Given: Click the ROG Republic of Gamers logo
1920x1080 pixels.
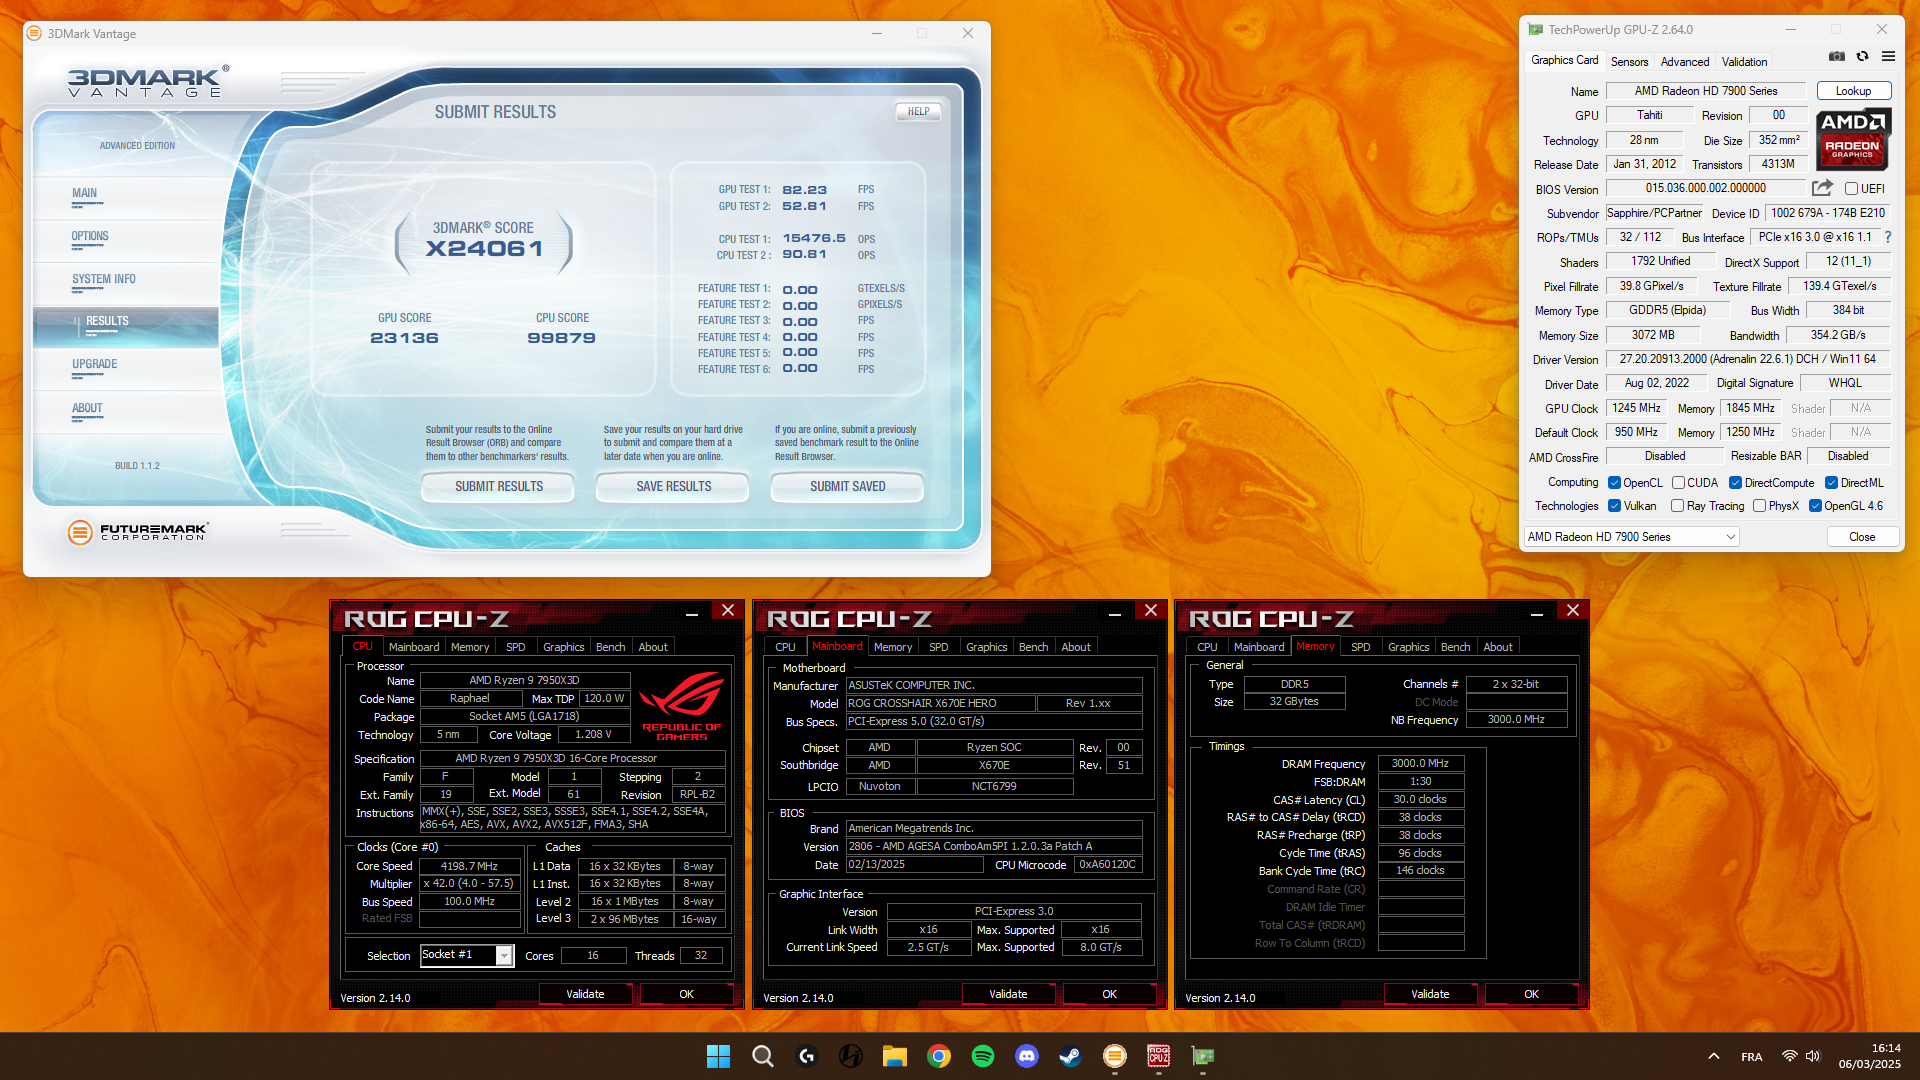Looking at the screenshot, I should point(682,706).
